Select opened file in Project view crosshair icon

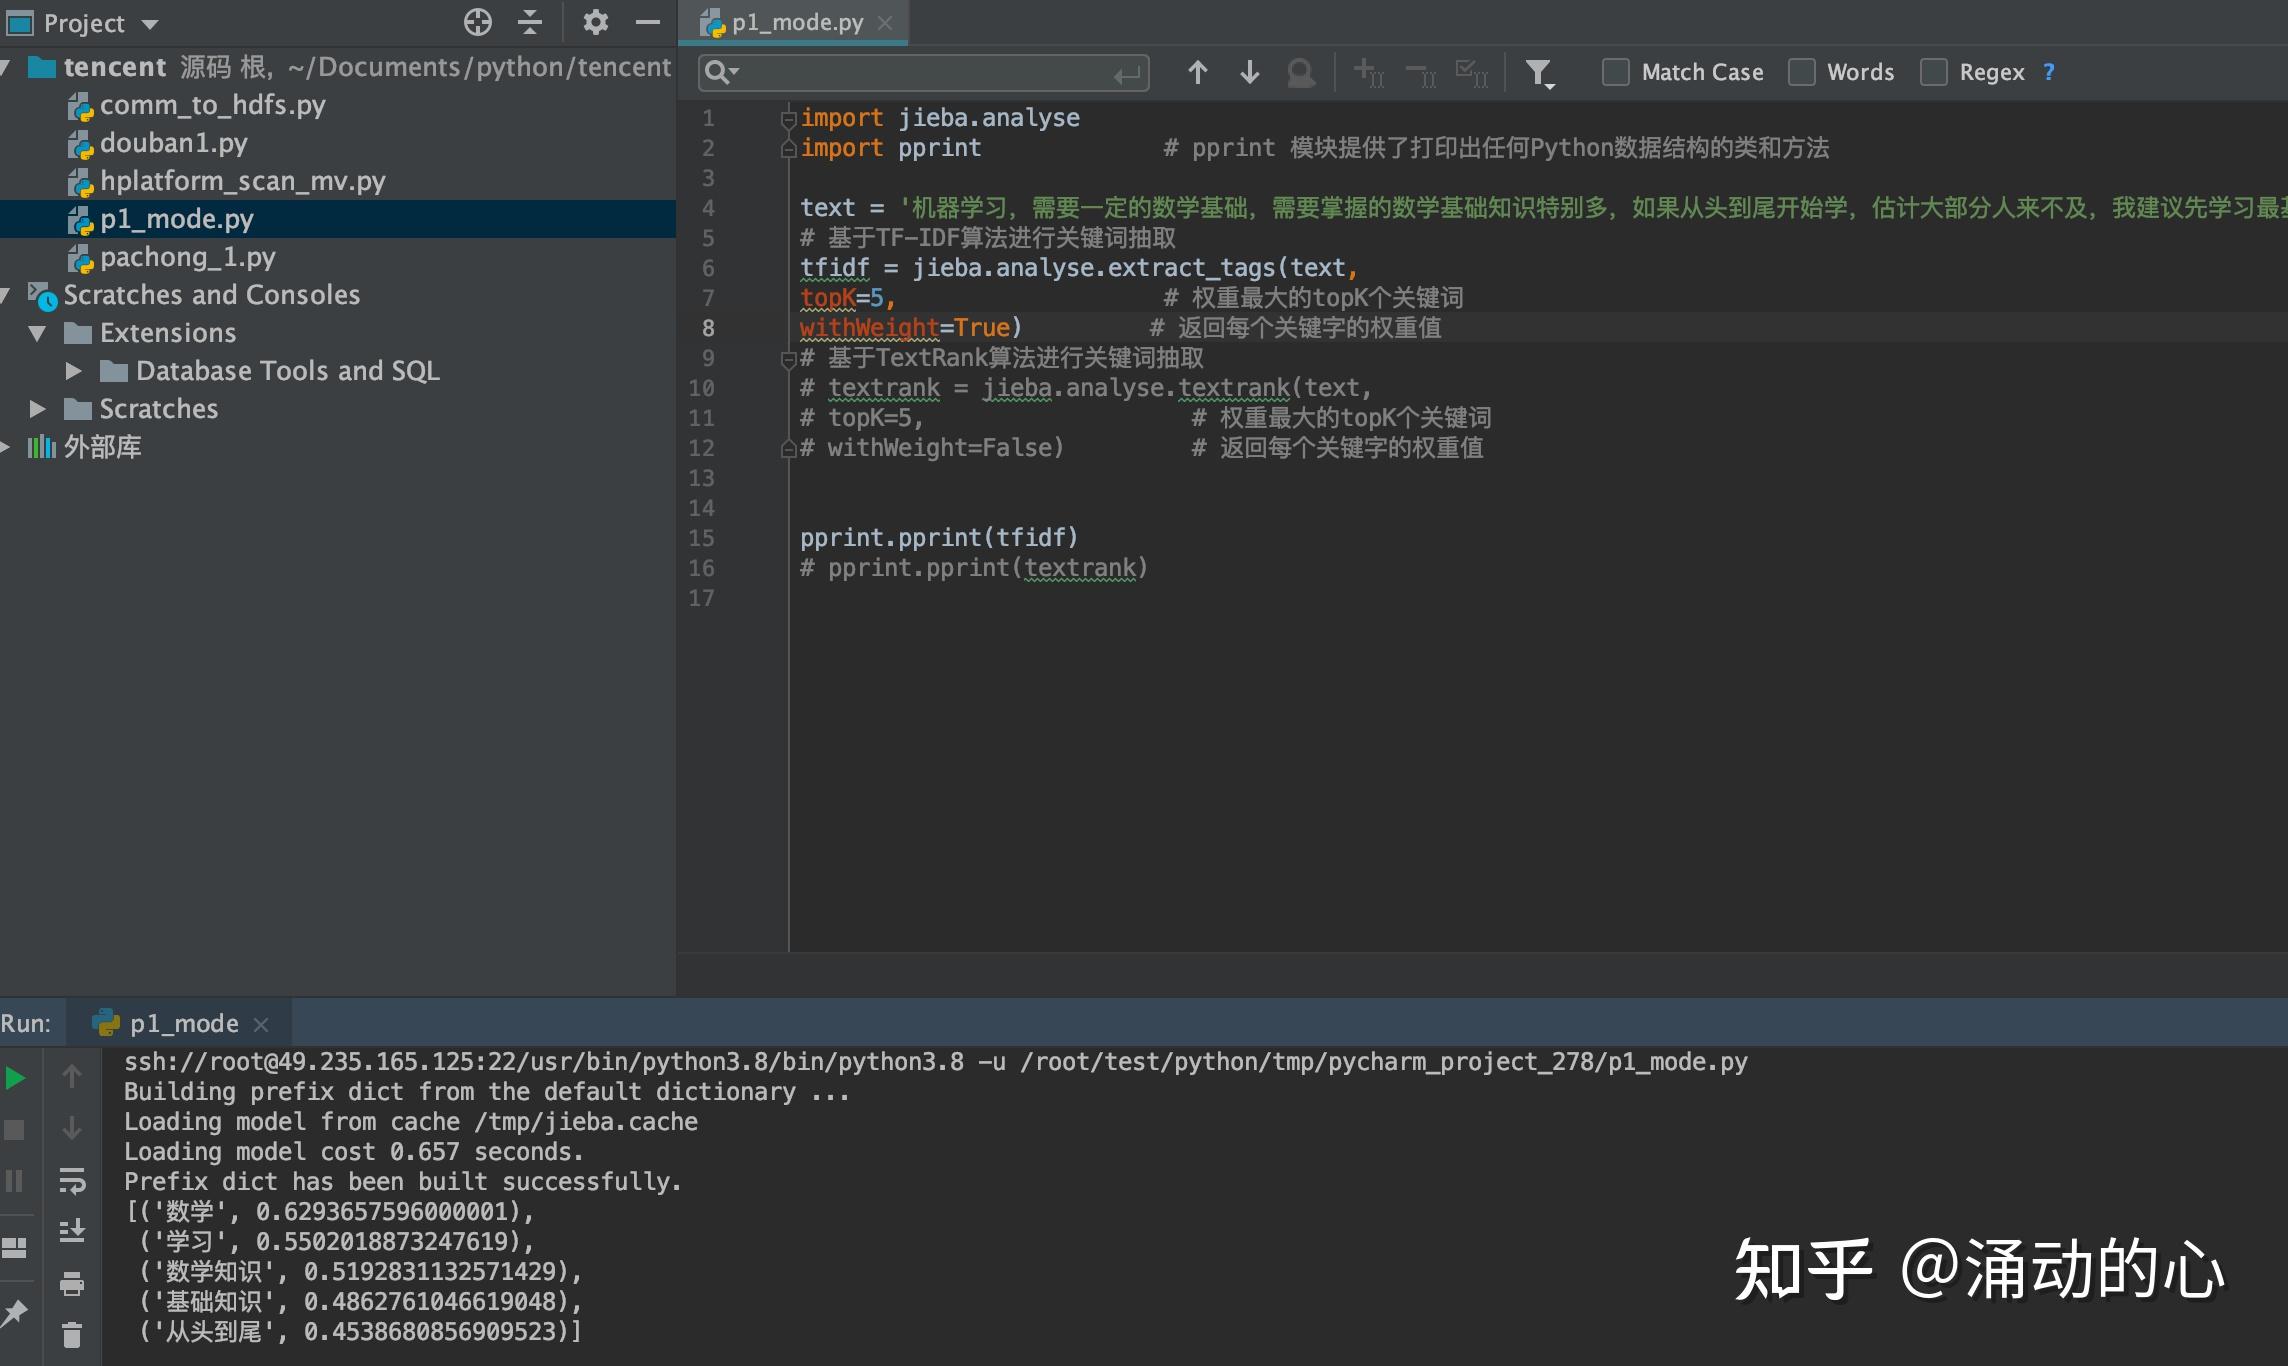[x=478, y=22]
